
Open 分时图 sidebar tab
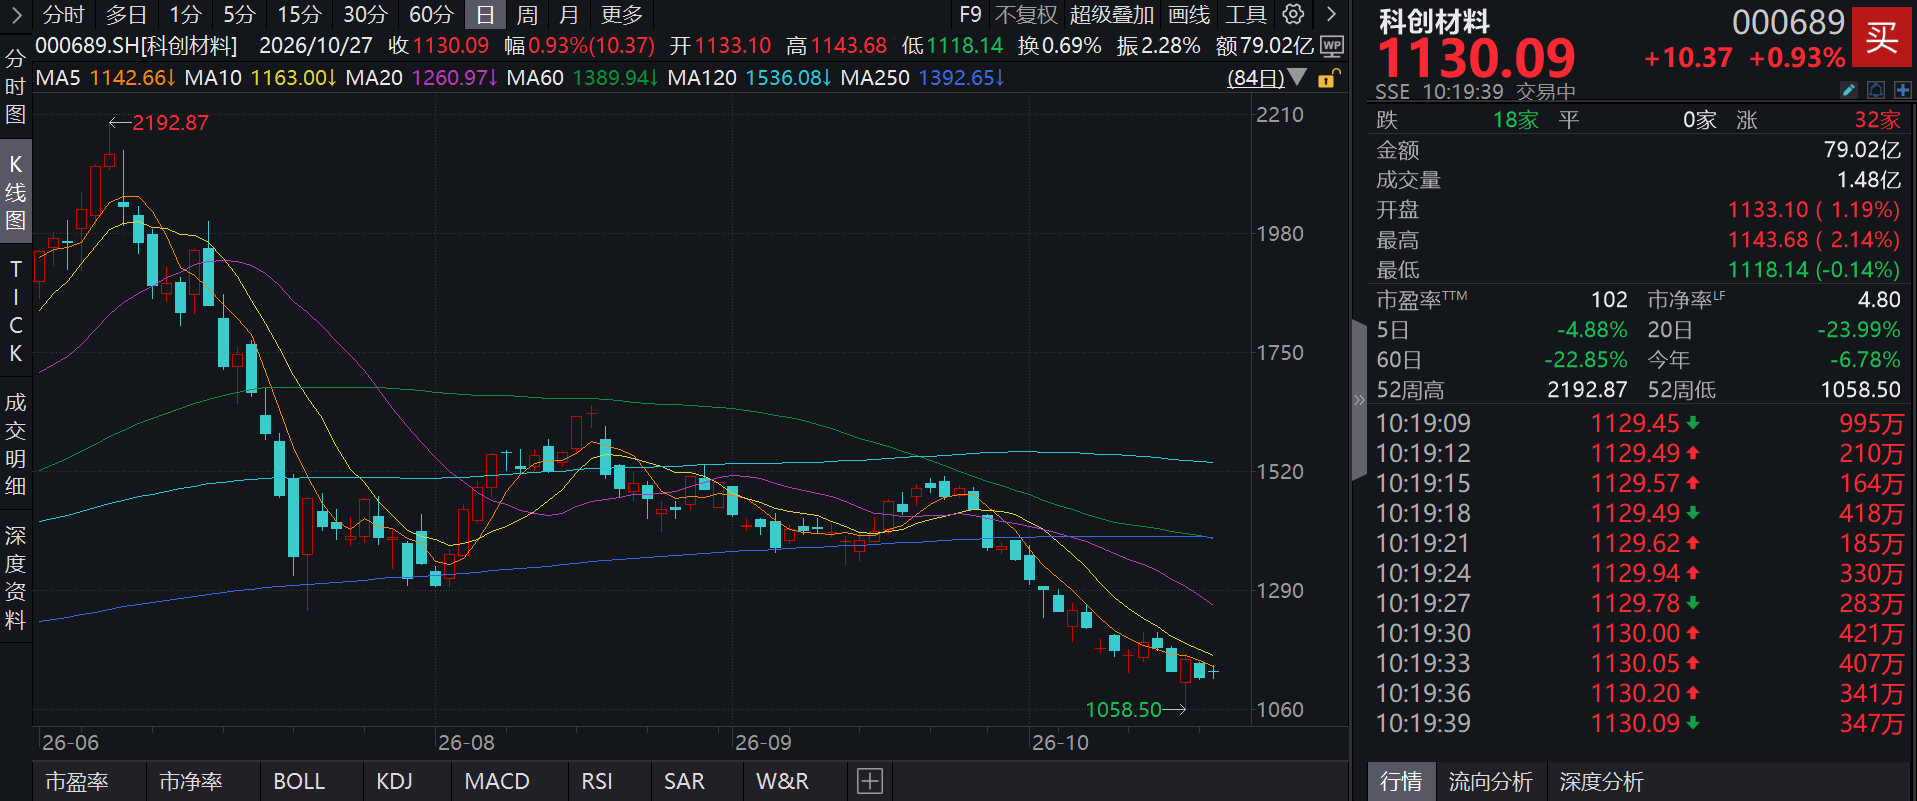15,87
